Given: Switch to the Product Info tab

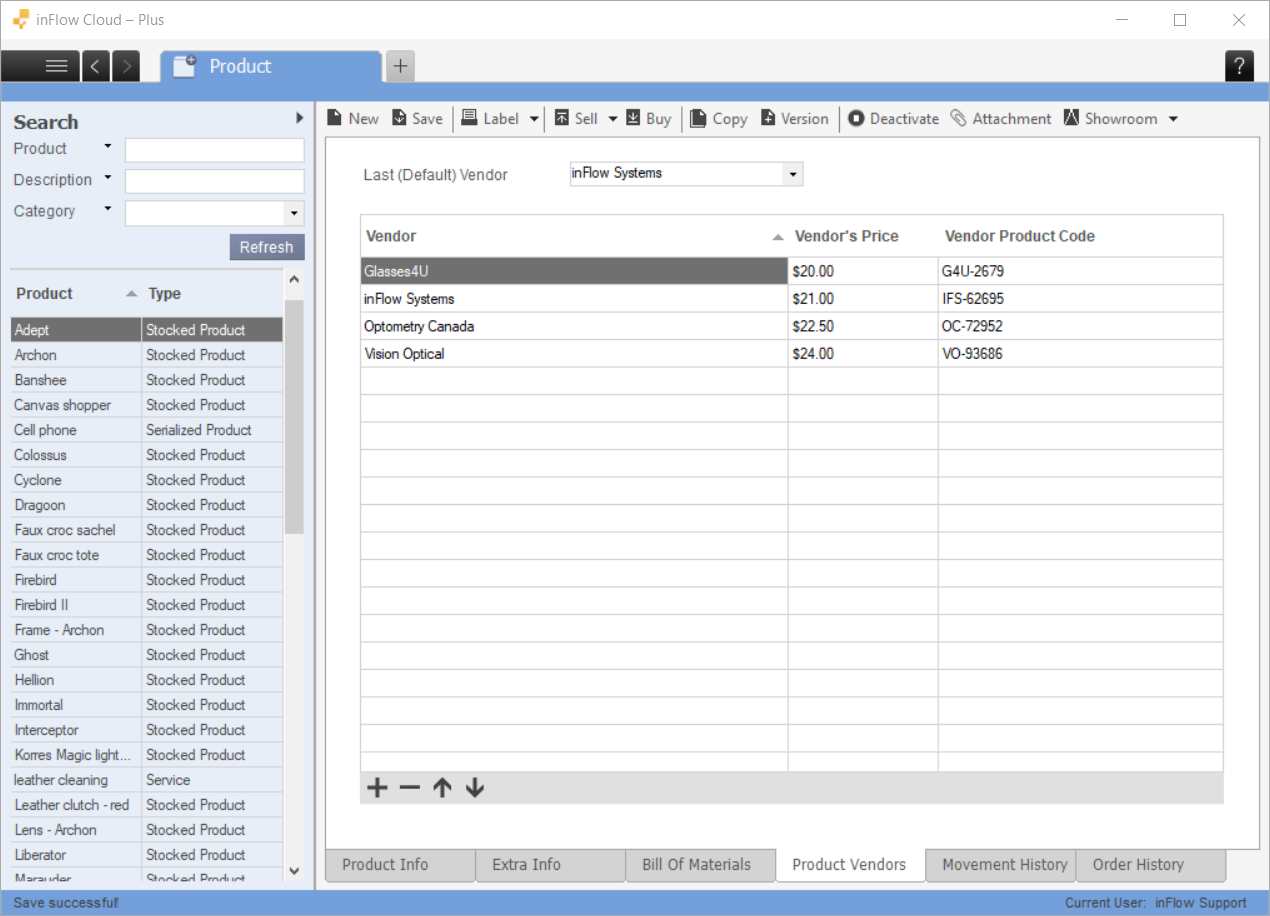Looking at the screenshot, I should [x=400, y=865].
